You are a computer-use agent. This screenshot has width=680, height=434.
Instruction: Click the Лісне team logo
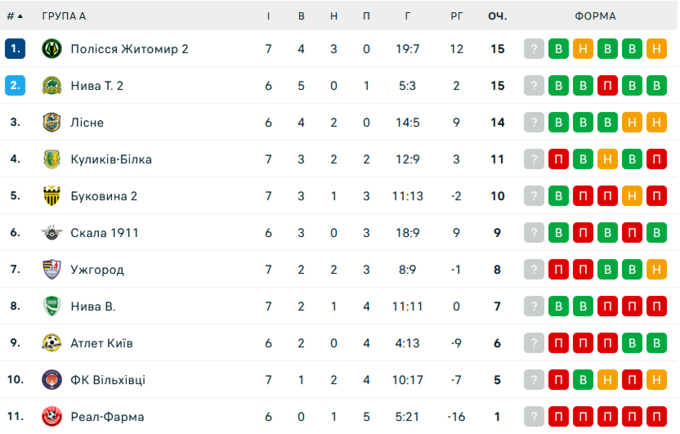pos(52,123)
